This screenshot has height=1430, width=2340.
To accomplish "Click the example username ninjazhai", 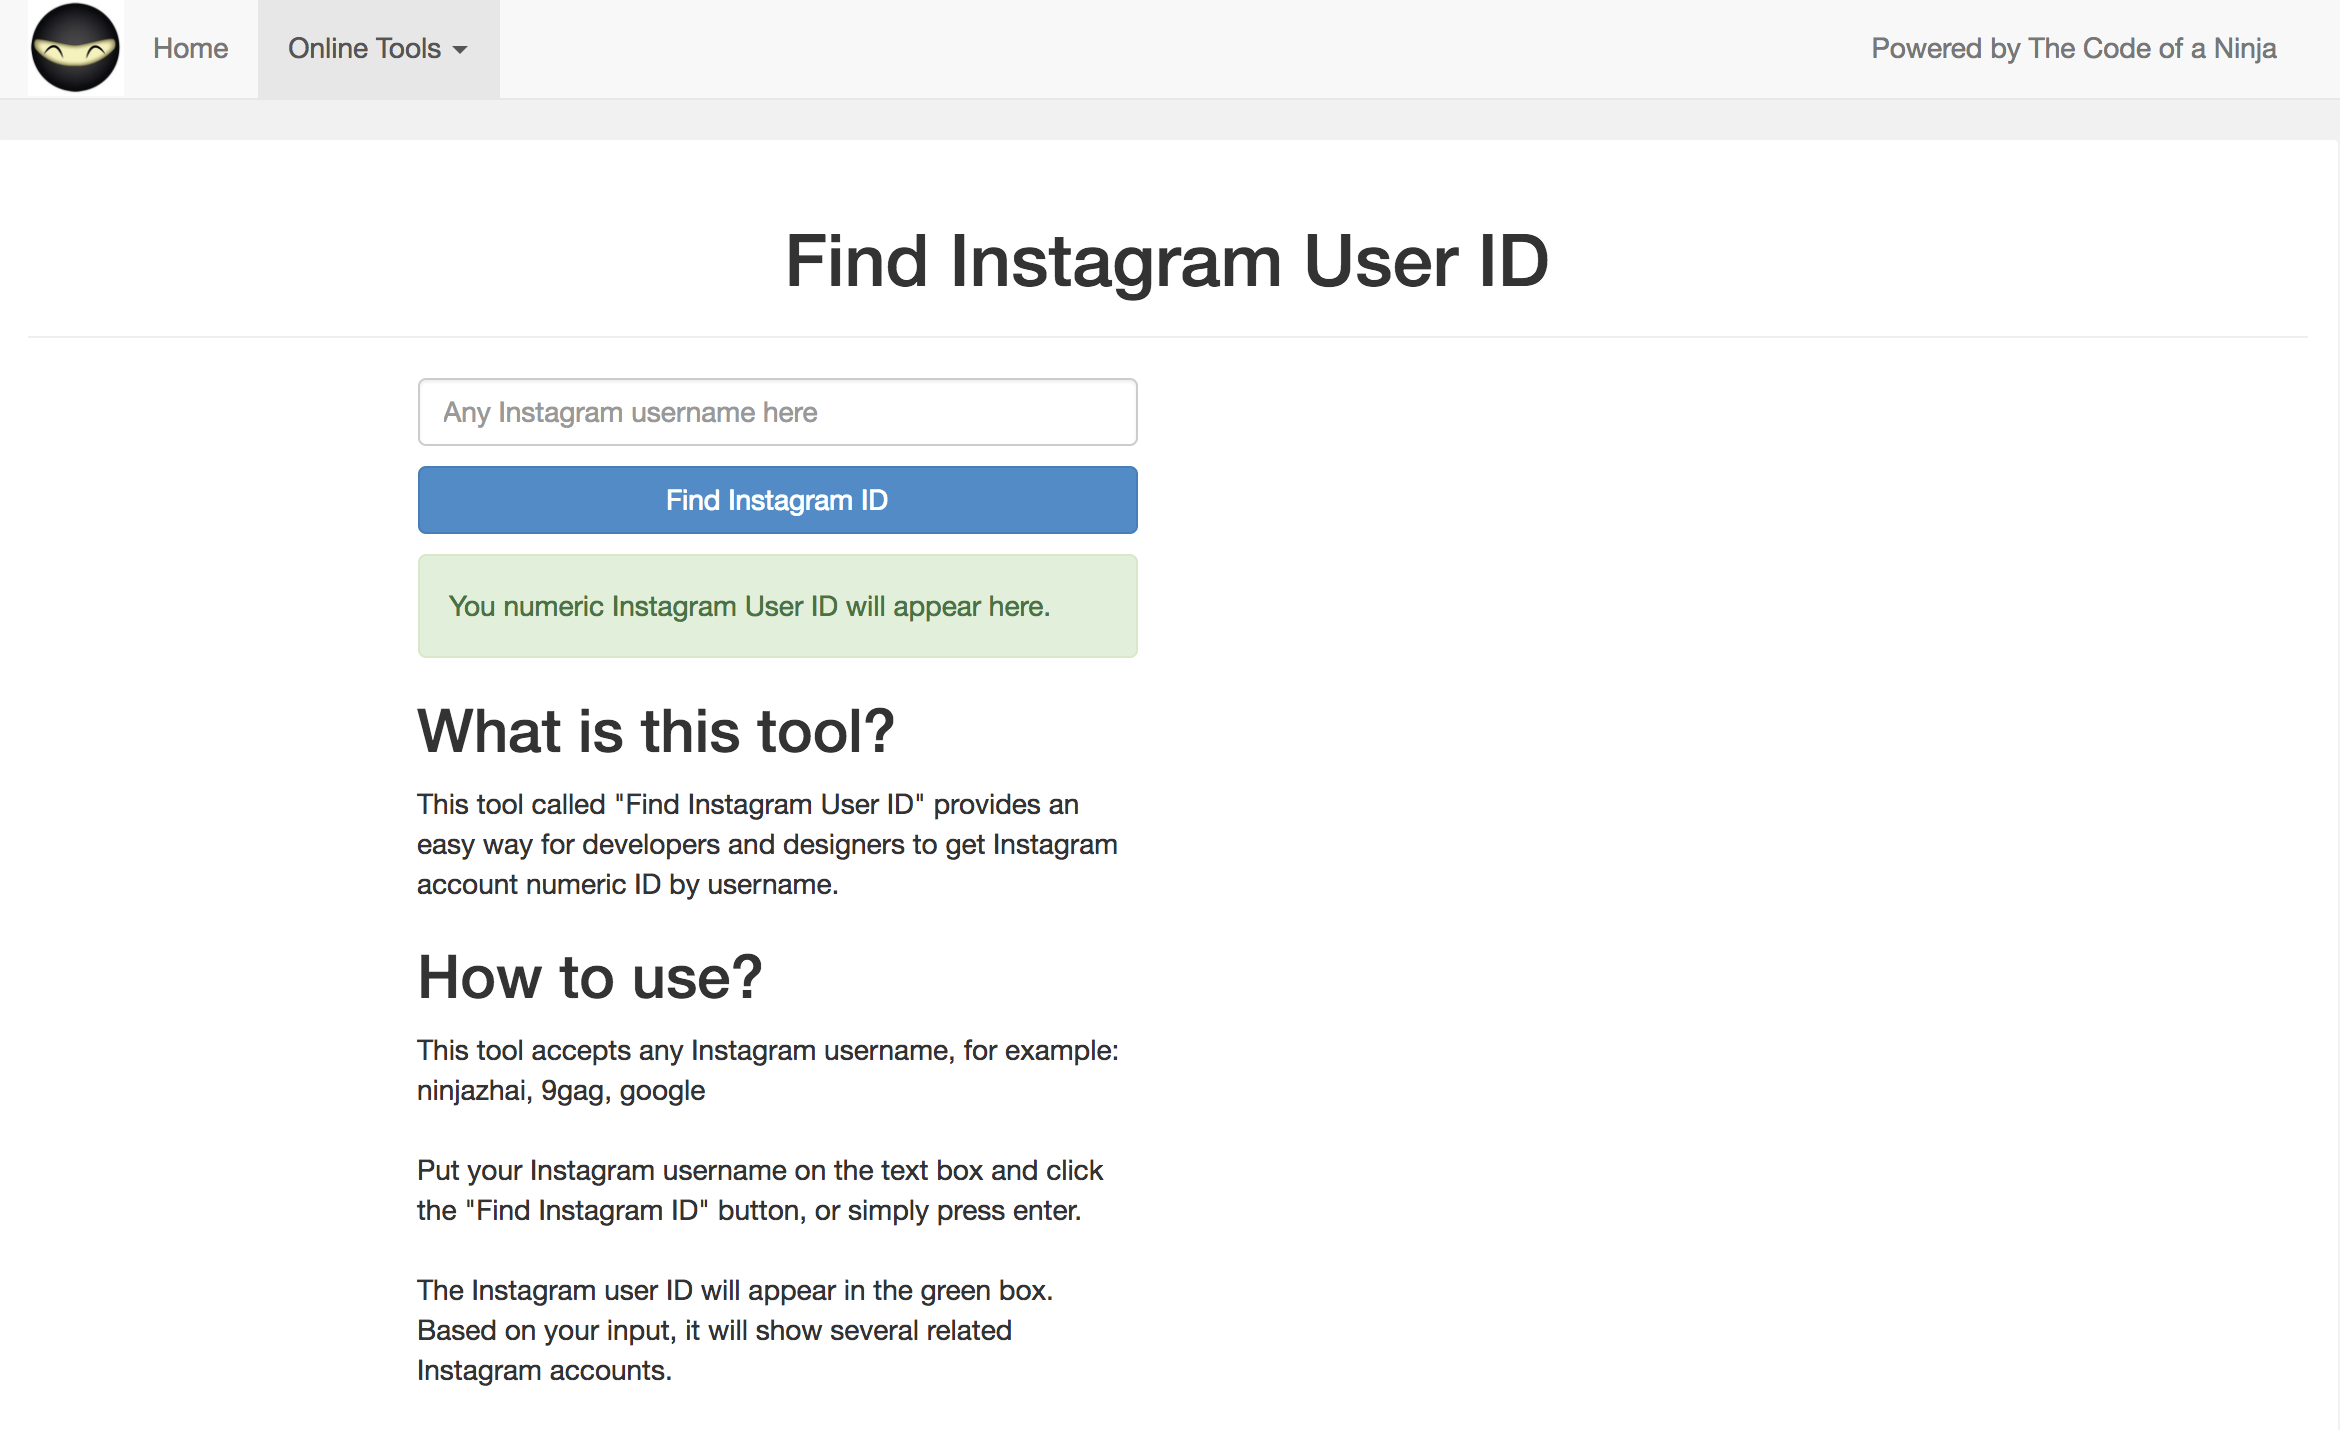I will [x=471, y=1090].
